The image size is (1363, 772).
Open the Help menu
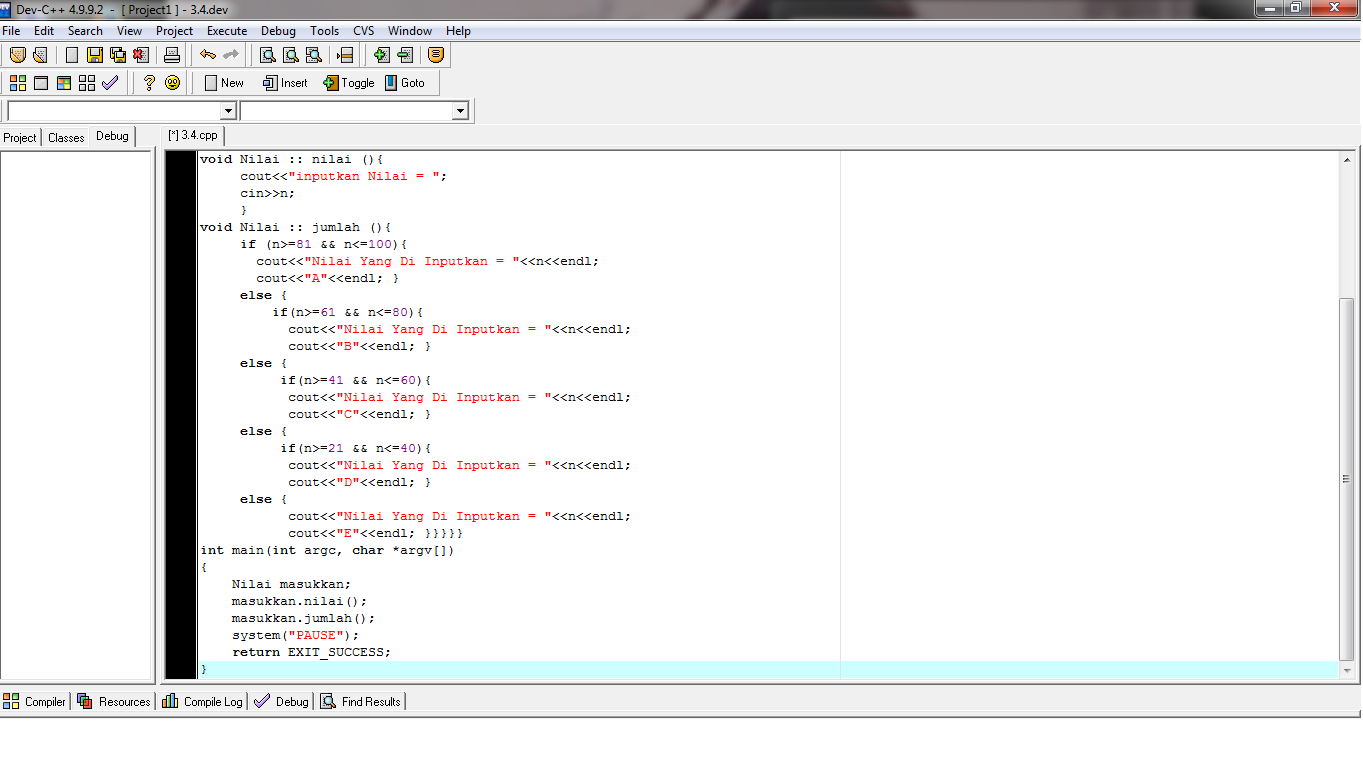pyautogui.click(x=458, y=31)
